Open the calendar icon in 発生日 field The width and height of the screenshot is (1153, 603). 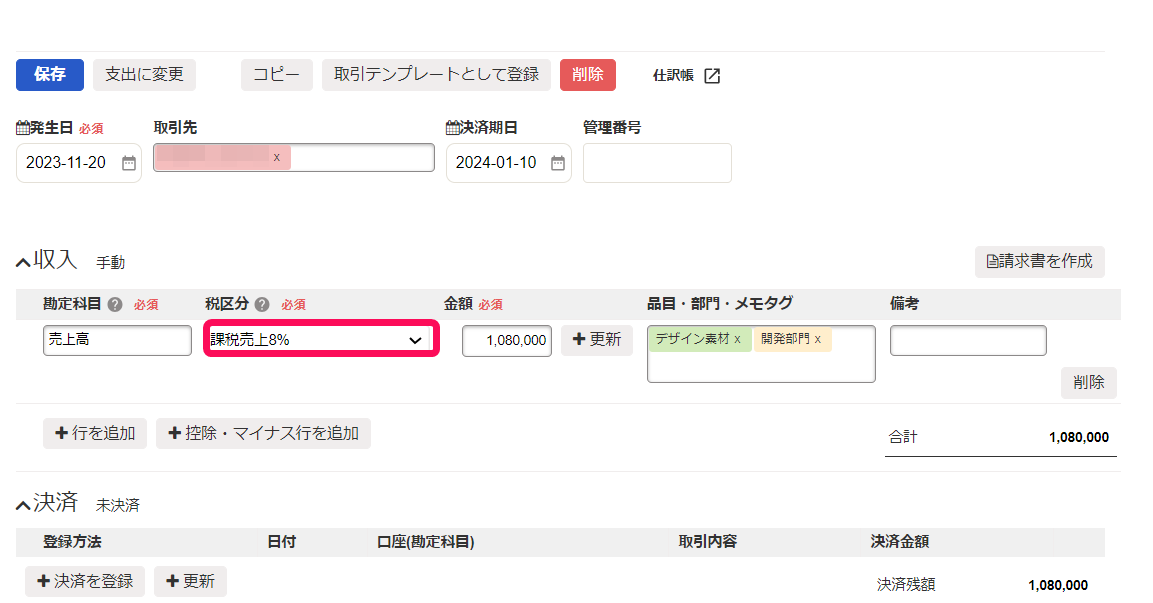[x=129, y=163]
